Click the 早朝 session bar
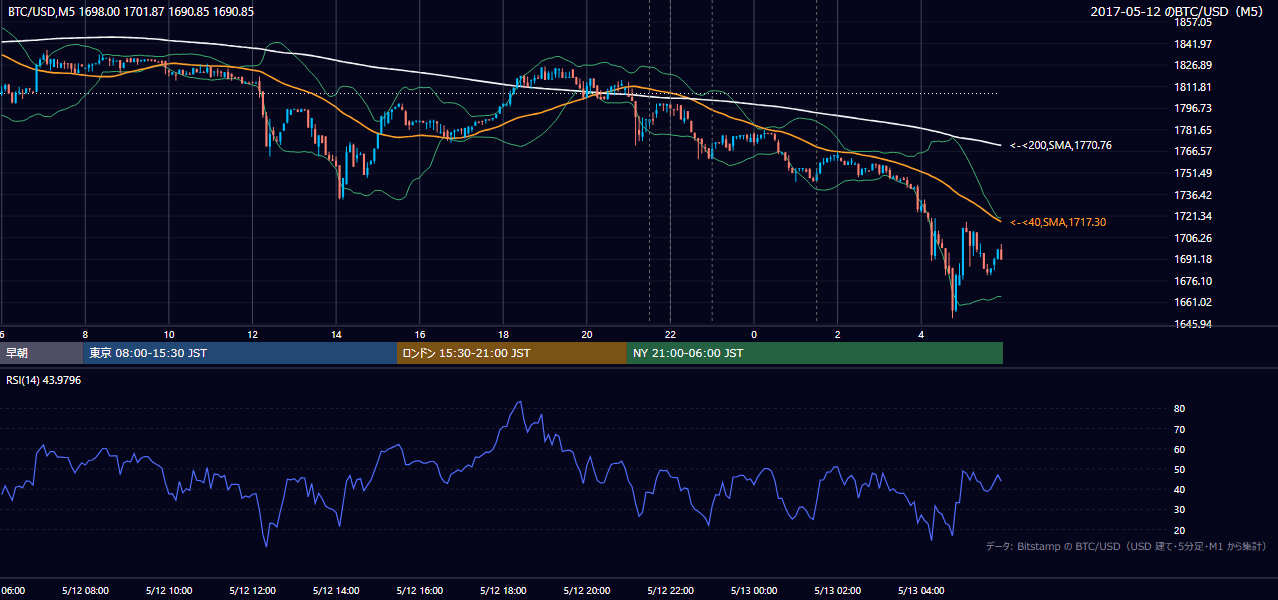Image resolution: width=1278 pixels, height=600 pixels. tap(41, 353)
